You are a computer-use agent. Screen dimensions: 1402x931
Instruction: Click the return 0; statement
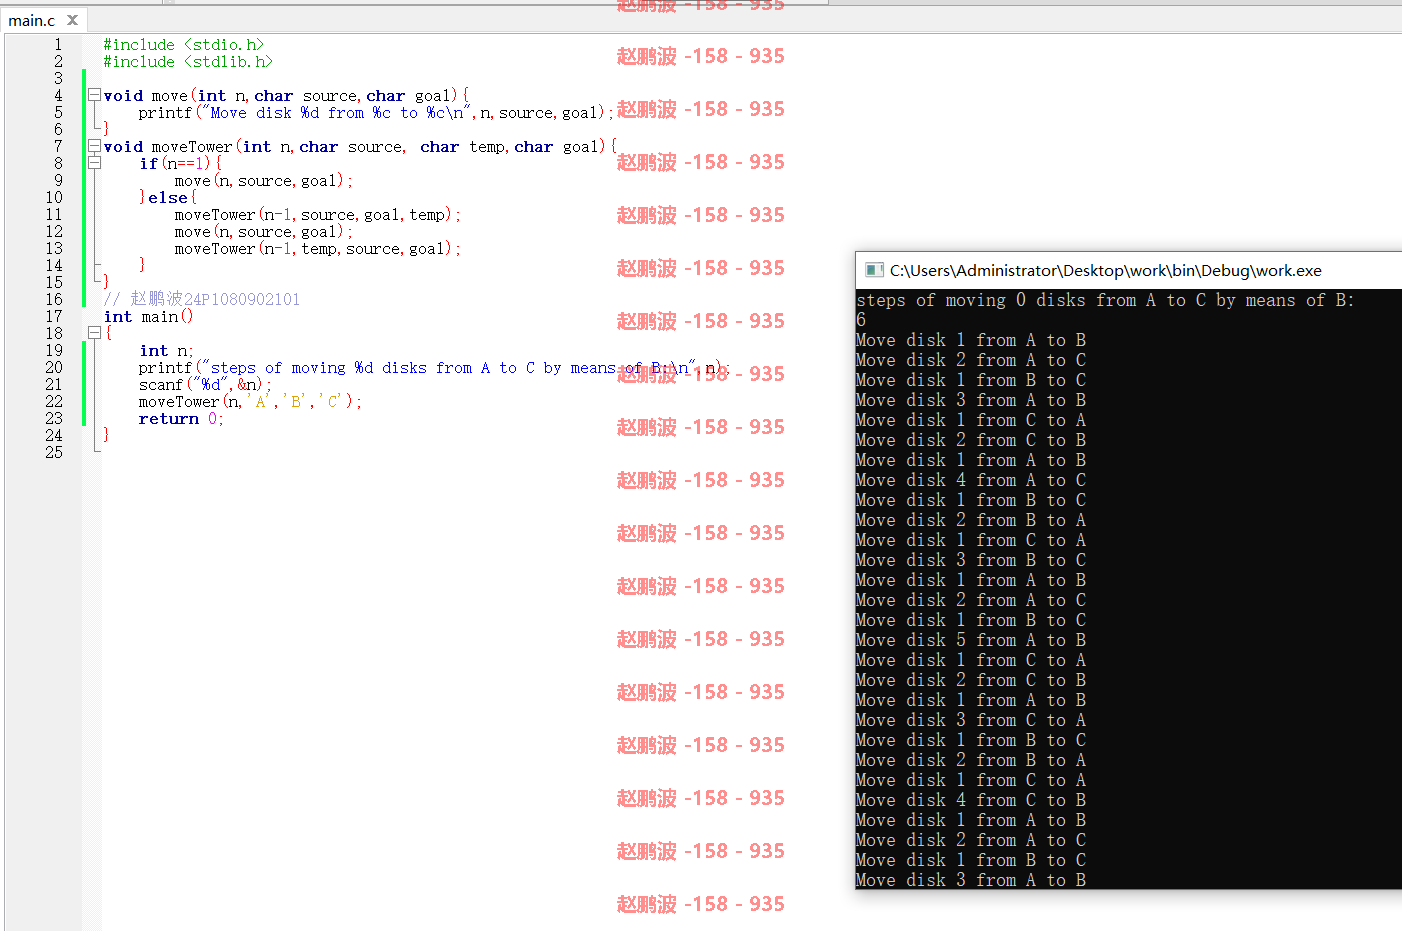(x=181, y=418)
